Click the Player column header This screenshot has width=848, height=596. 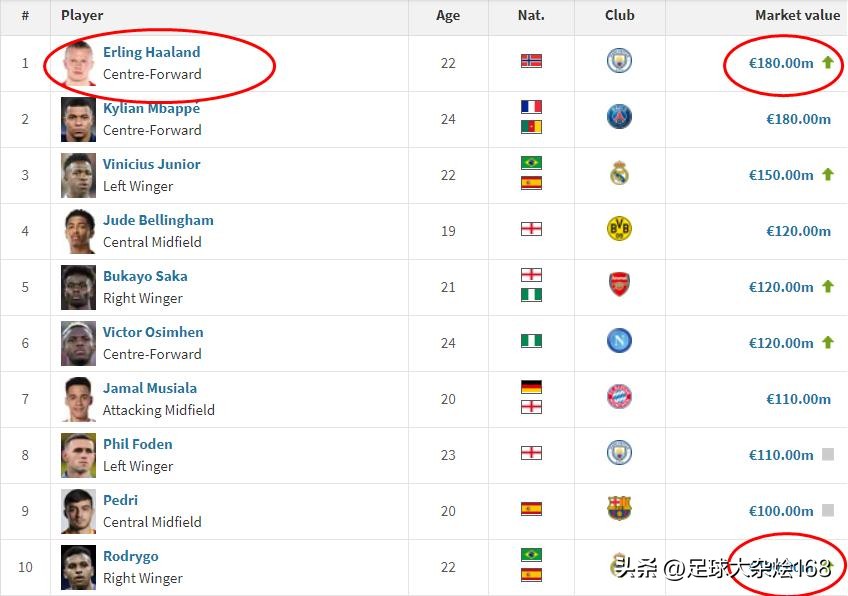coord(82,16)
